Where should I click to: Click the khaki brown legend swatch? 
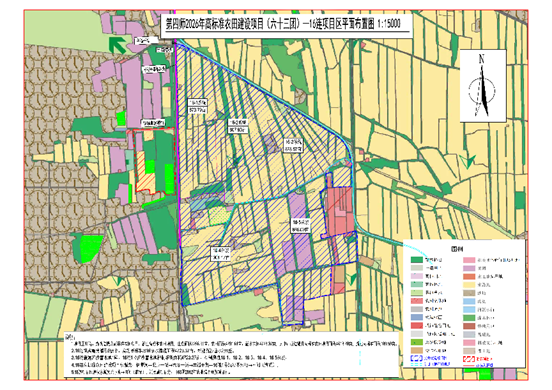point(469,293)
